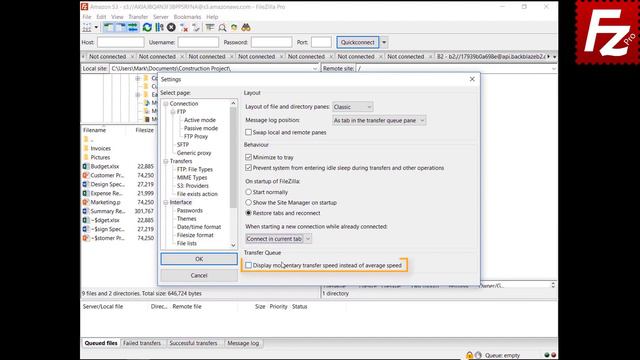Click the Invoices folder icon
The image size is (640, 360).
(x=86, y=149)
